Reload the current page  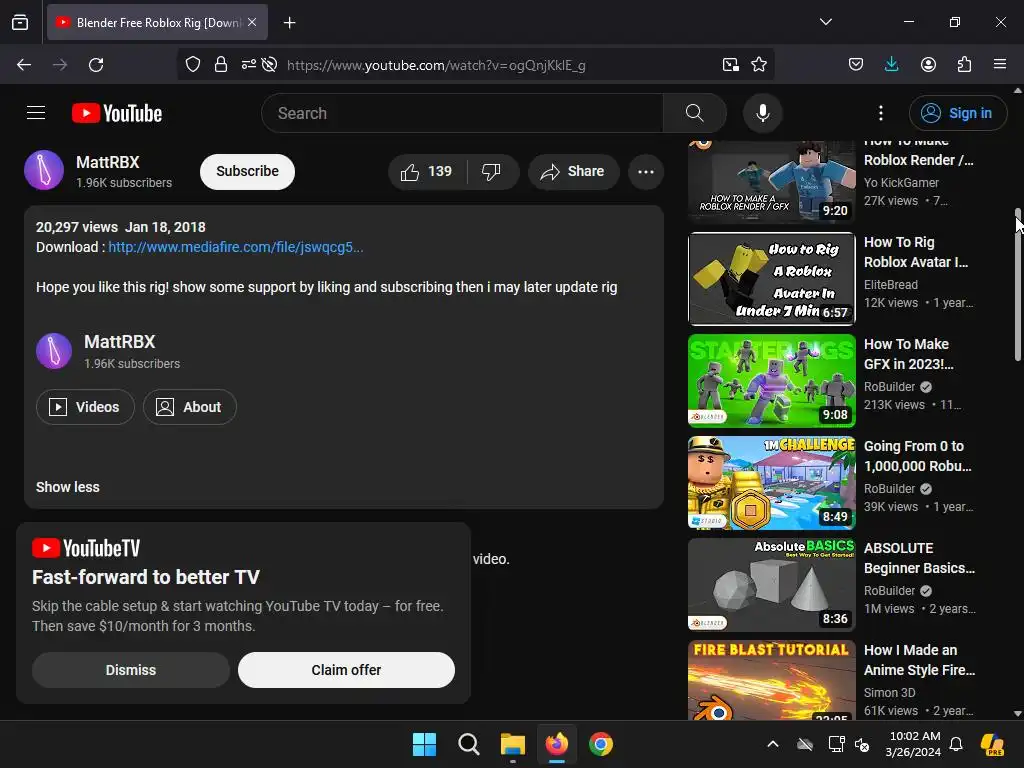96,65
